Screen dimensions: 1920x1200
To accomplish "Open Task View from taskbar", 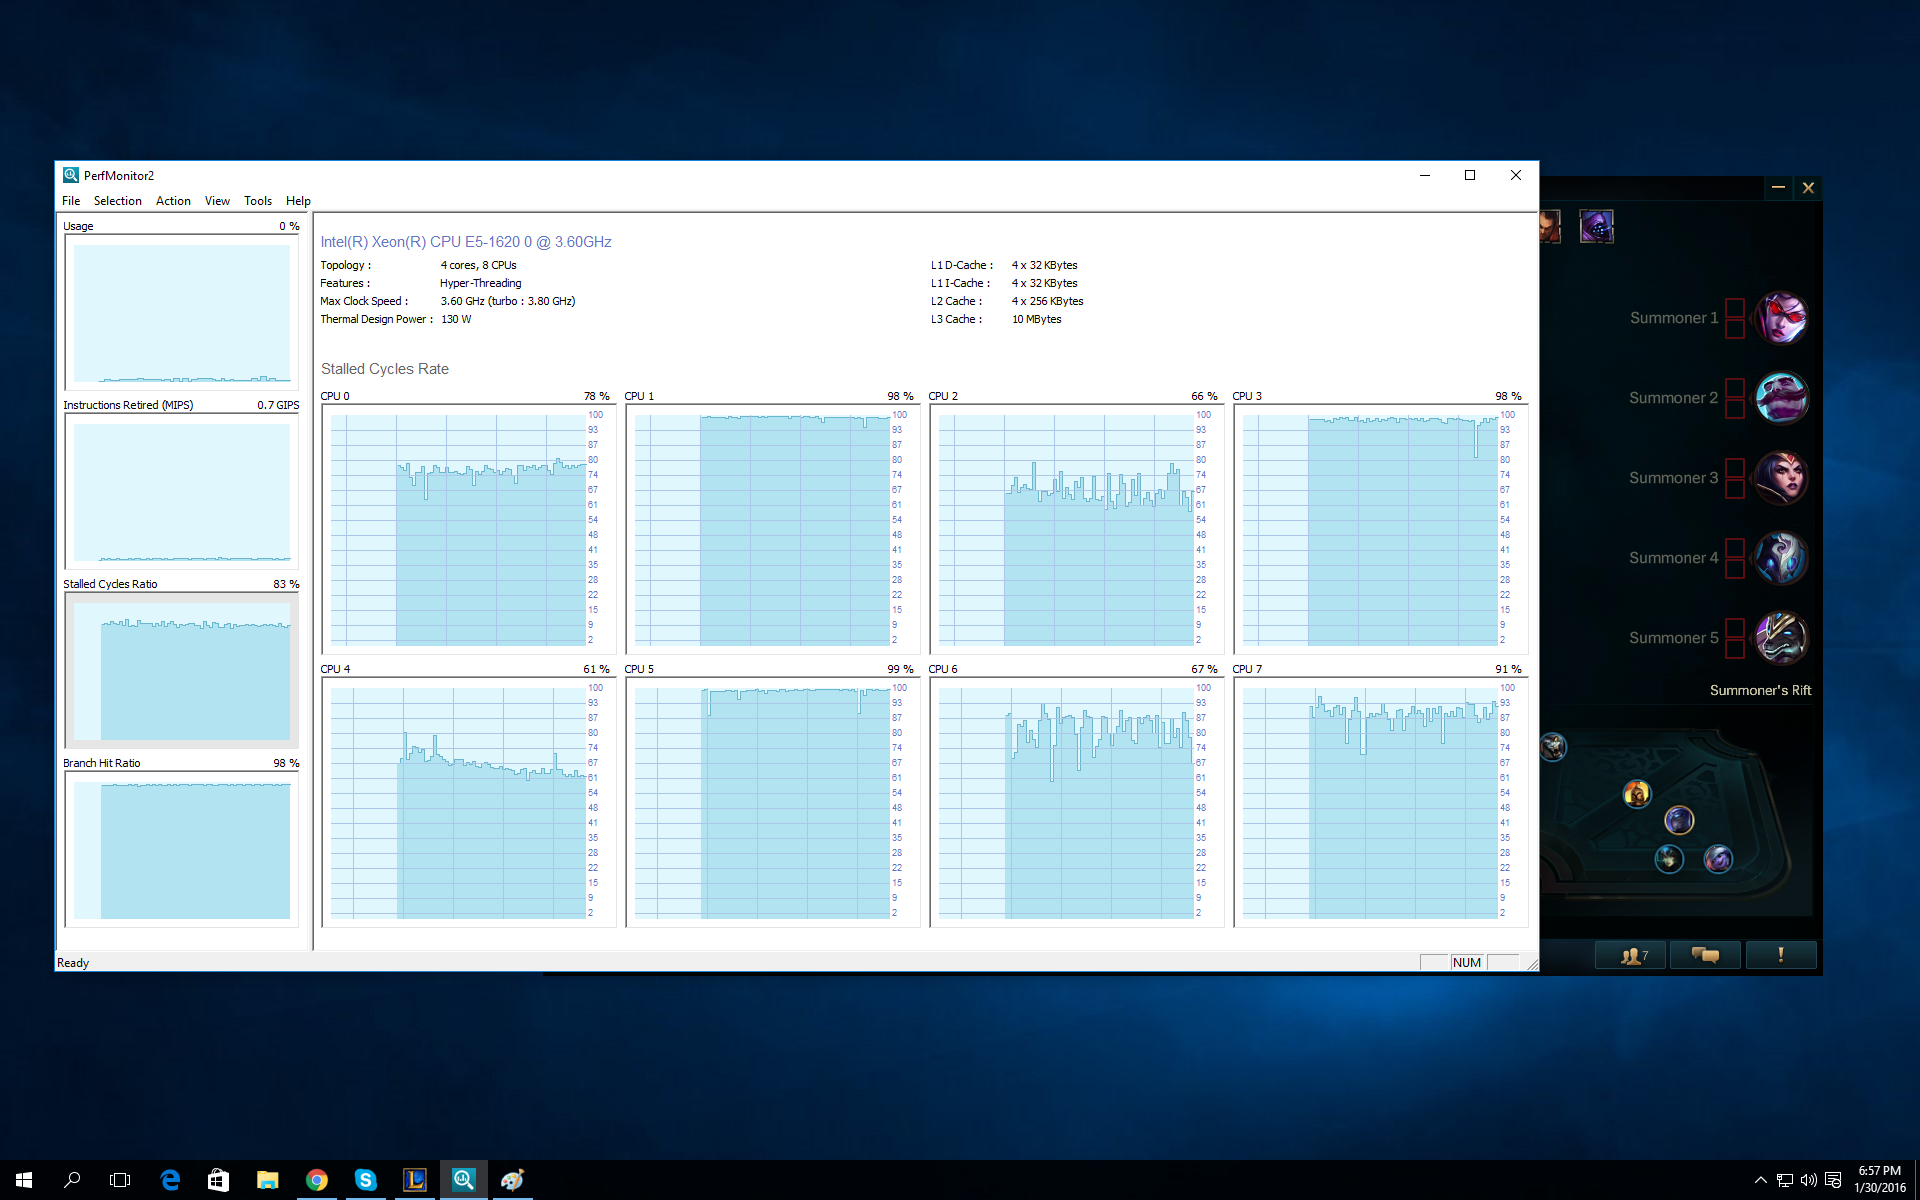I will pos(120,1180).
